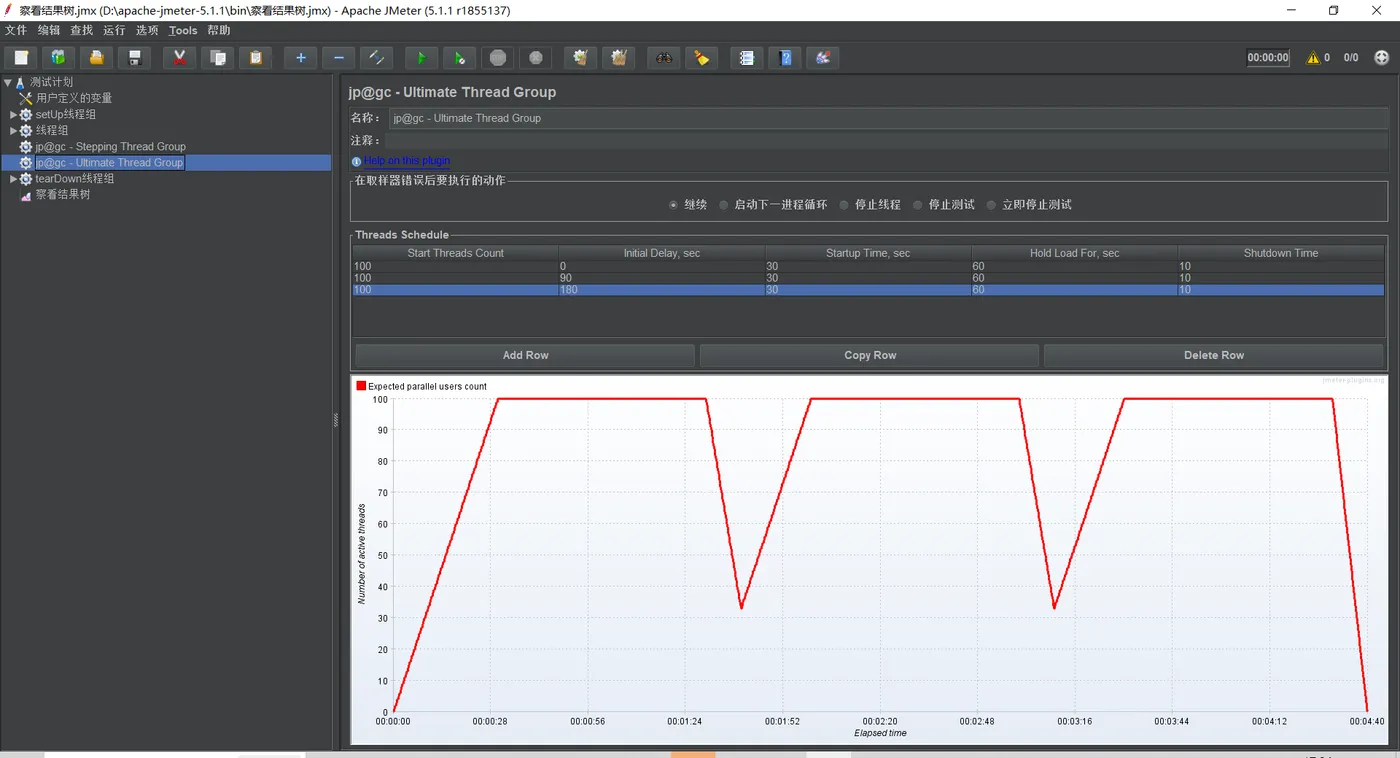Click the 00:00:00 elapsed timer display
This screenshot has width=1400, height=758.
tap(1268, 58)
